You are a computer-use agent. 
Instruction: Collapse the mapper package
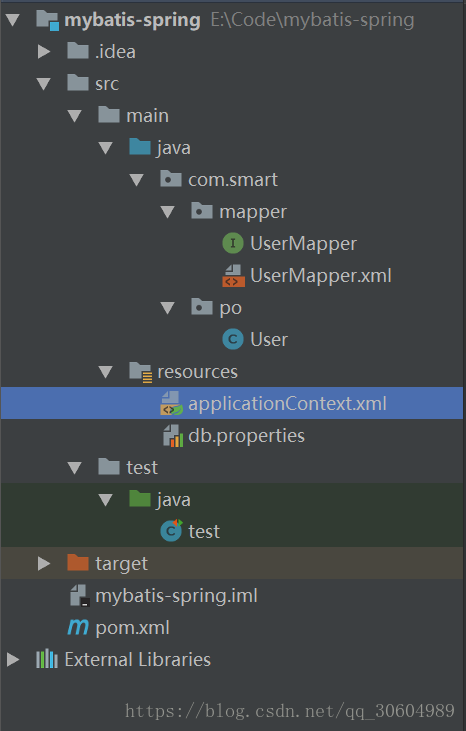(x=167, y=213)
